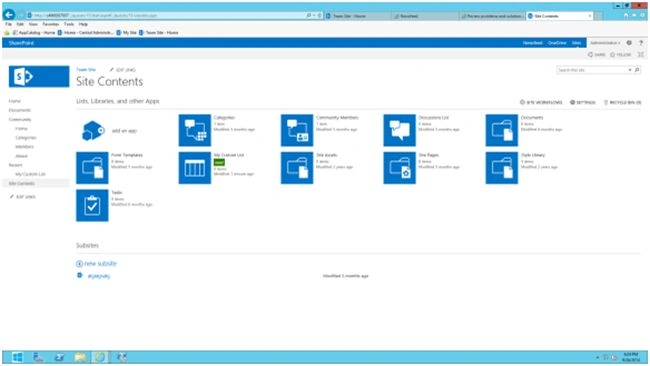Open the Discussions List tile icon
The width and height of the screenshot is (650, 366).
coord(399,130)
